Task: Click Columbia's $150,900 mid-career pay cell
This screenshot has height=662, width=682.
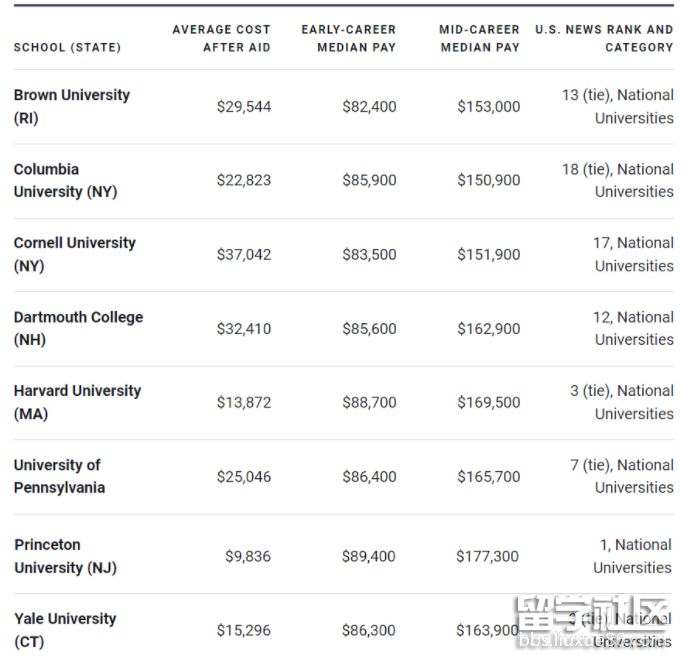Action: tap(489, 180)
